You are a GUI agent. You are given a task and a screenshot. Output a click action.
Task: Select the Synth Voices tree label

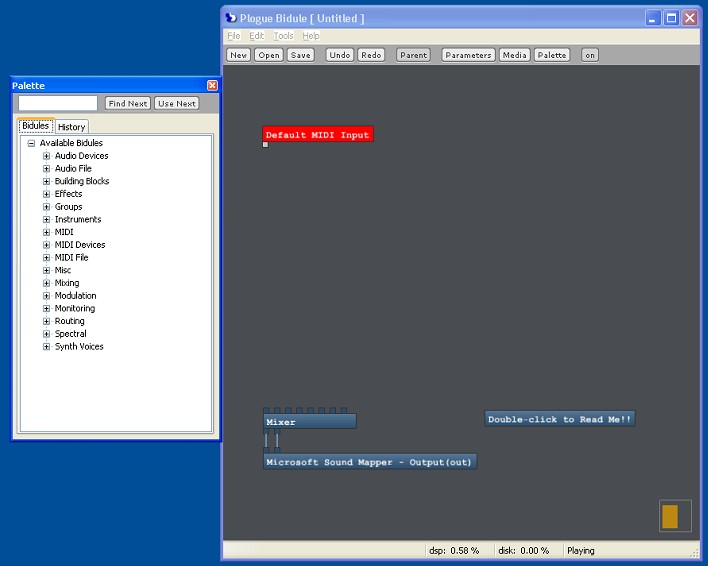tap(79, 347)
